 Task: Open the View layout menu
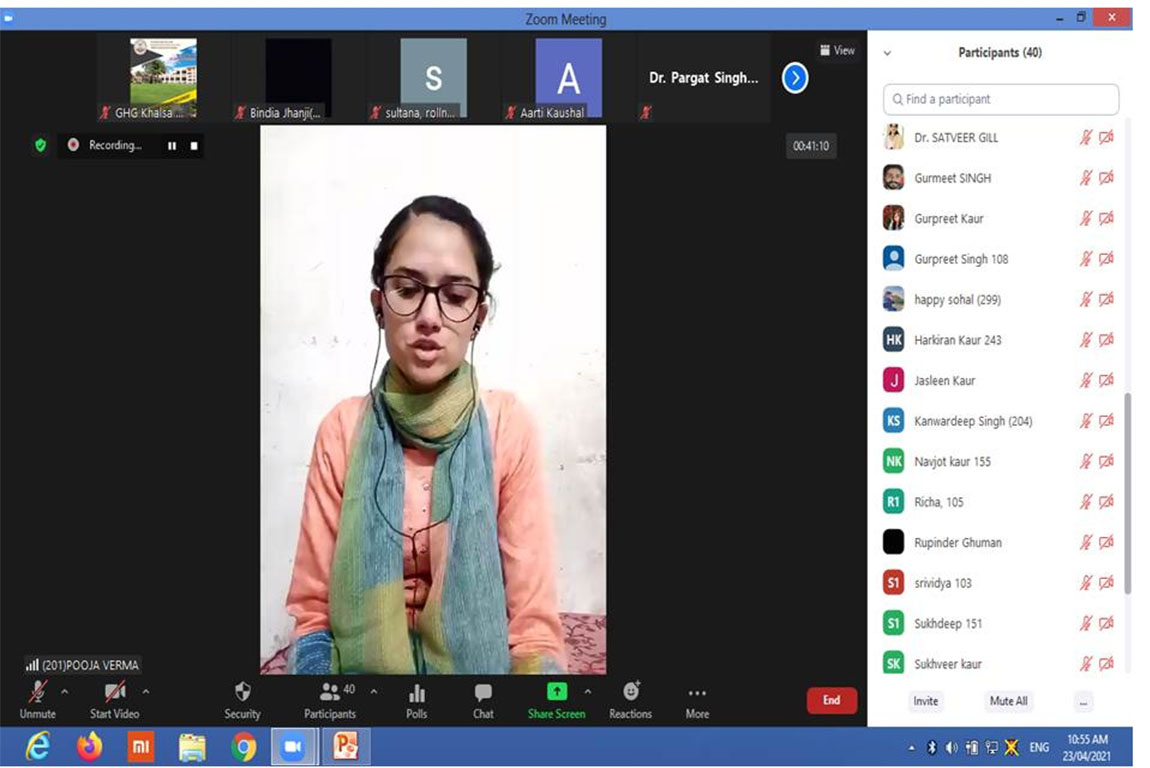(x=837, y=50)
